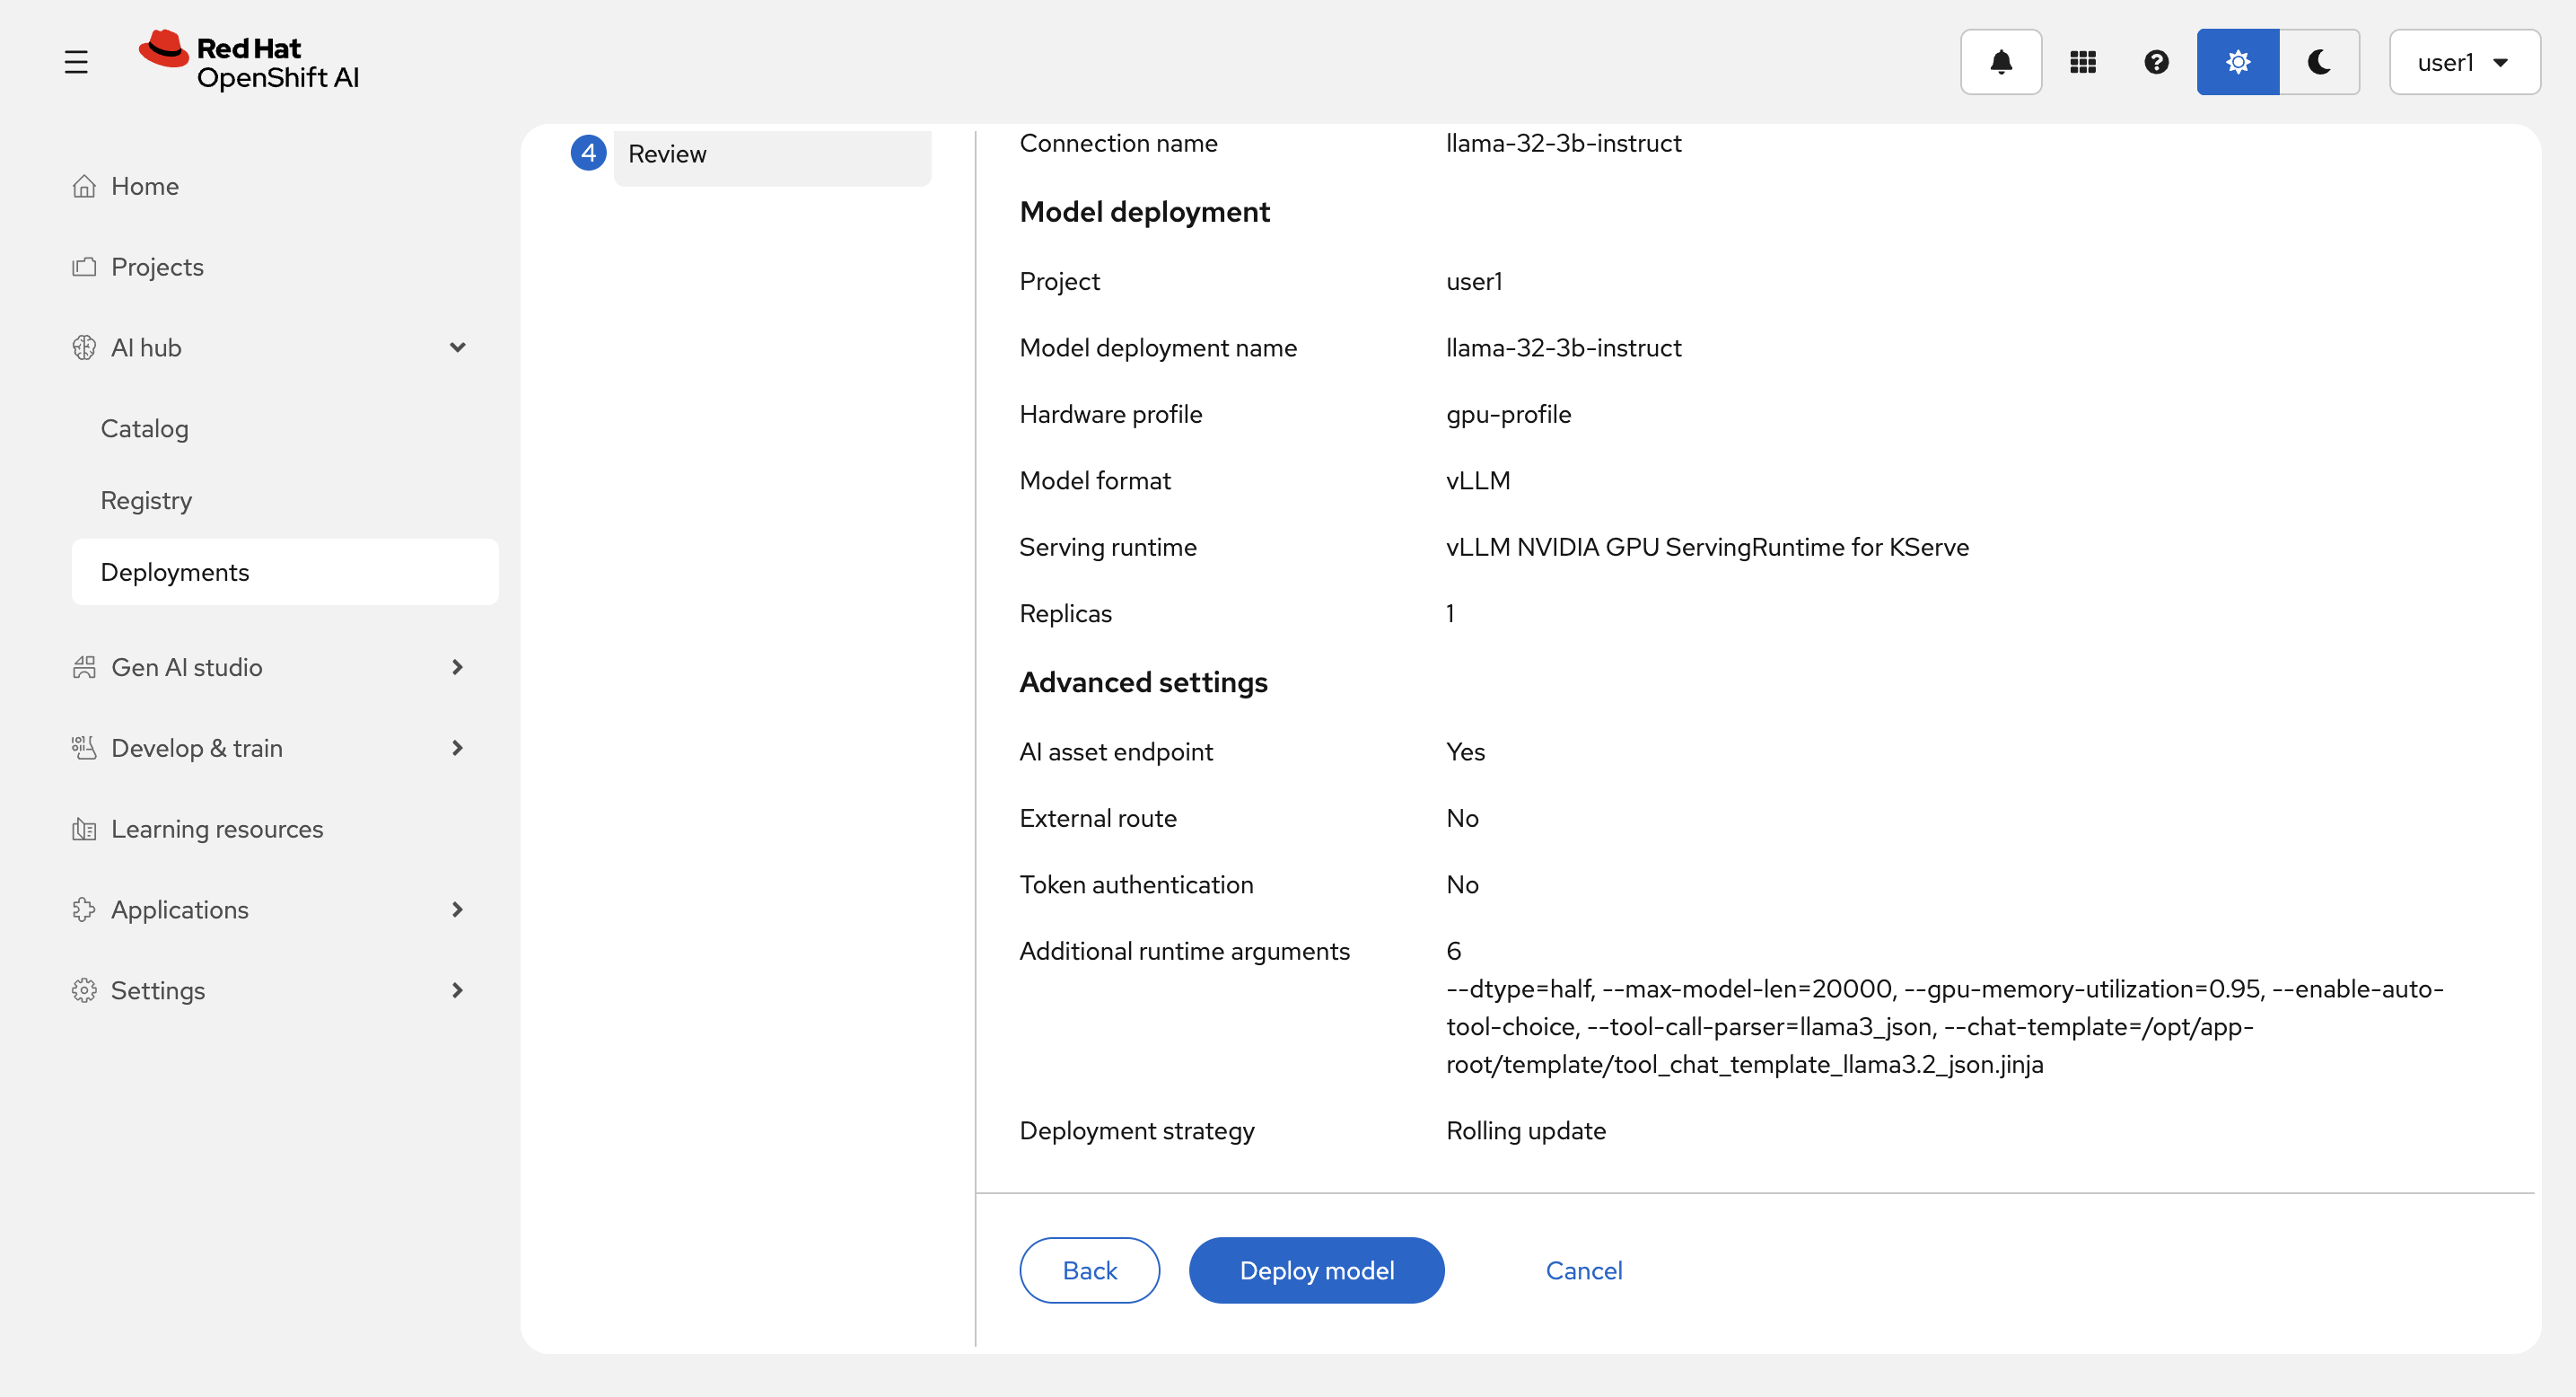This screenshot has width=2576, height=1397.
Task: Click the help question mark icon
Action: pos(2156,62)
